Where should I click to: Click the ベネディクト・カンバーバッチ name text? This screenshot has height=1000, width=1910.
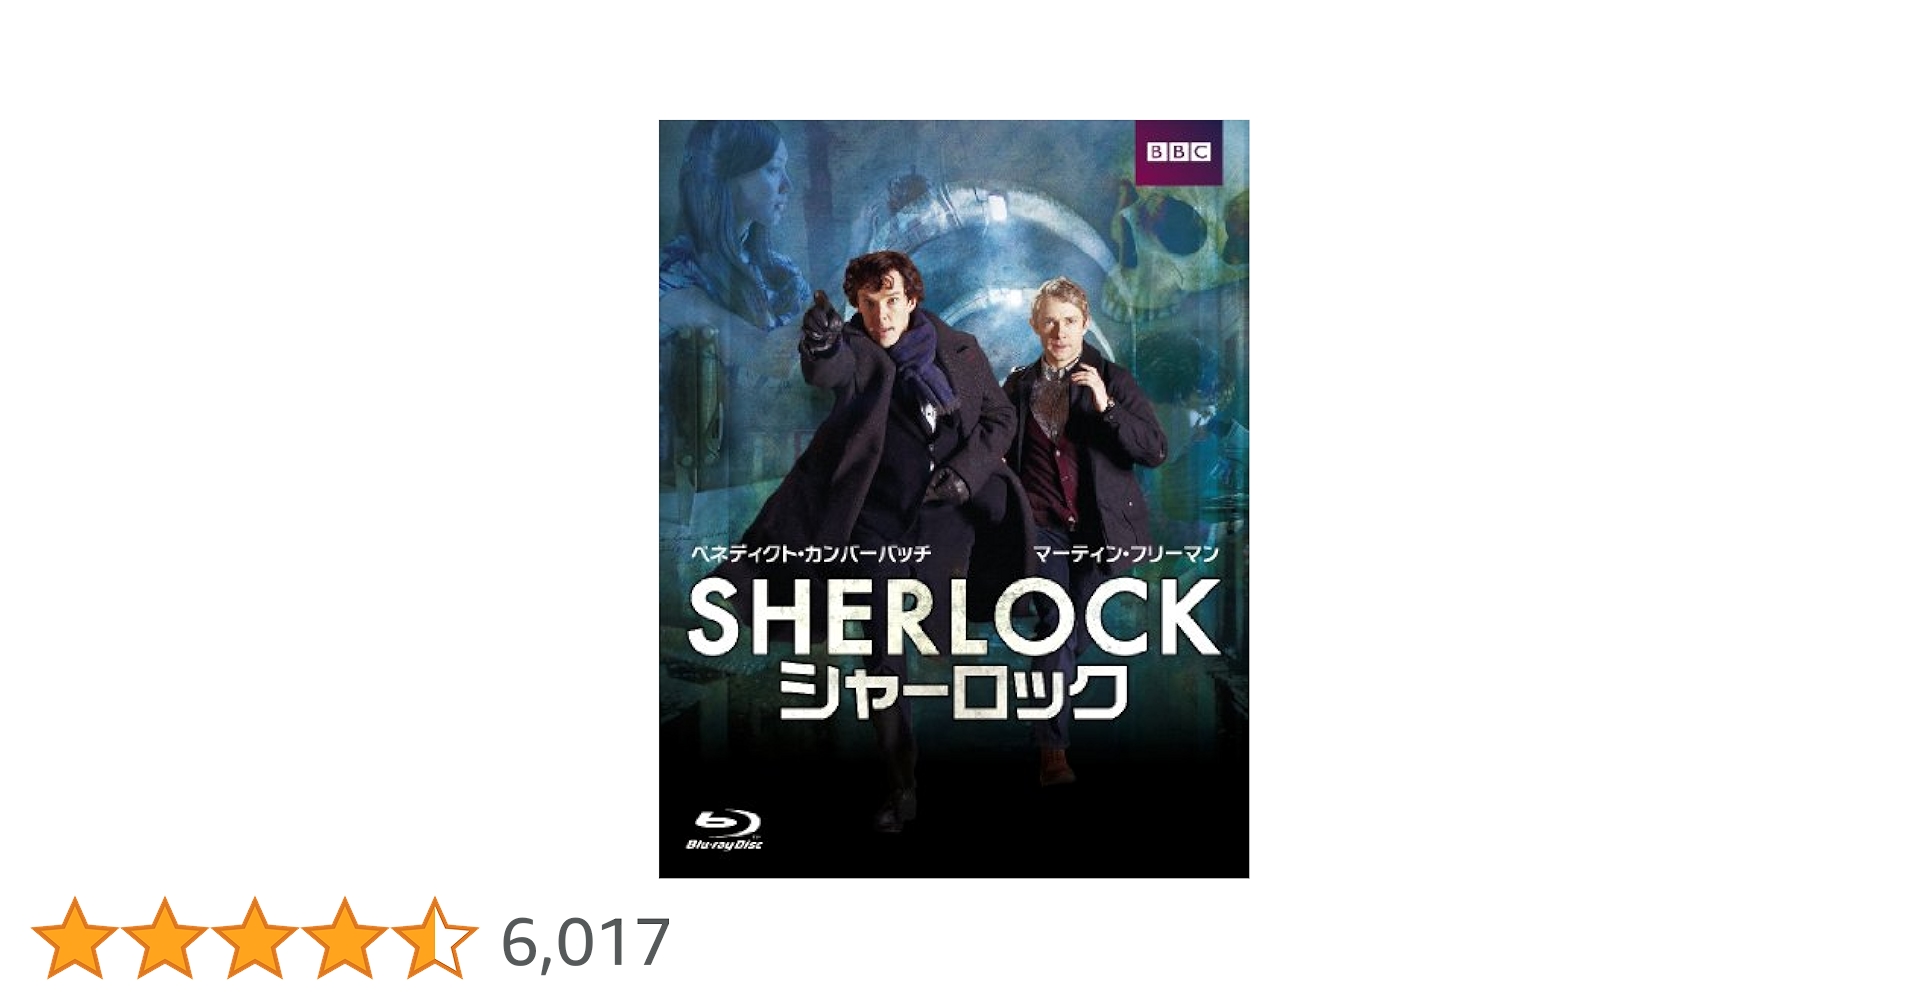coord(811,553)
